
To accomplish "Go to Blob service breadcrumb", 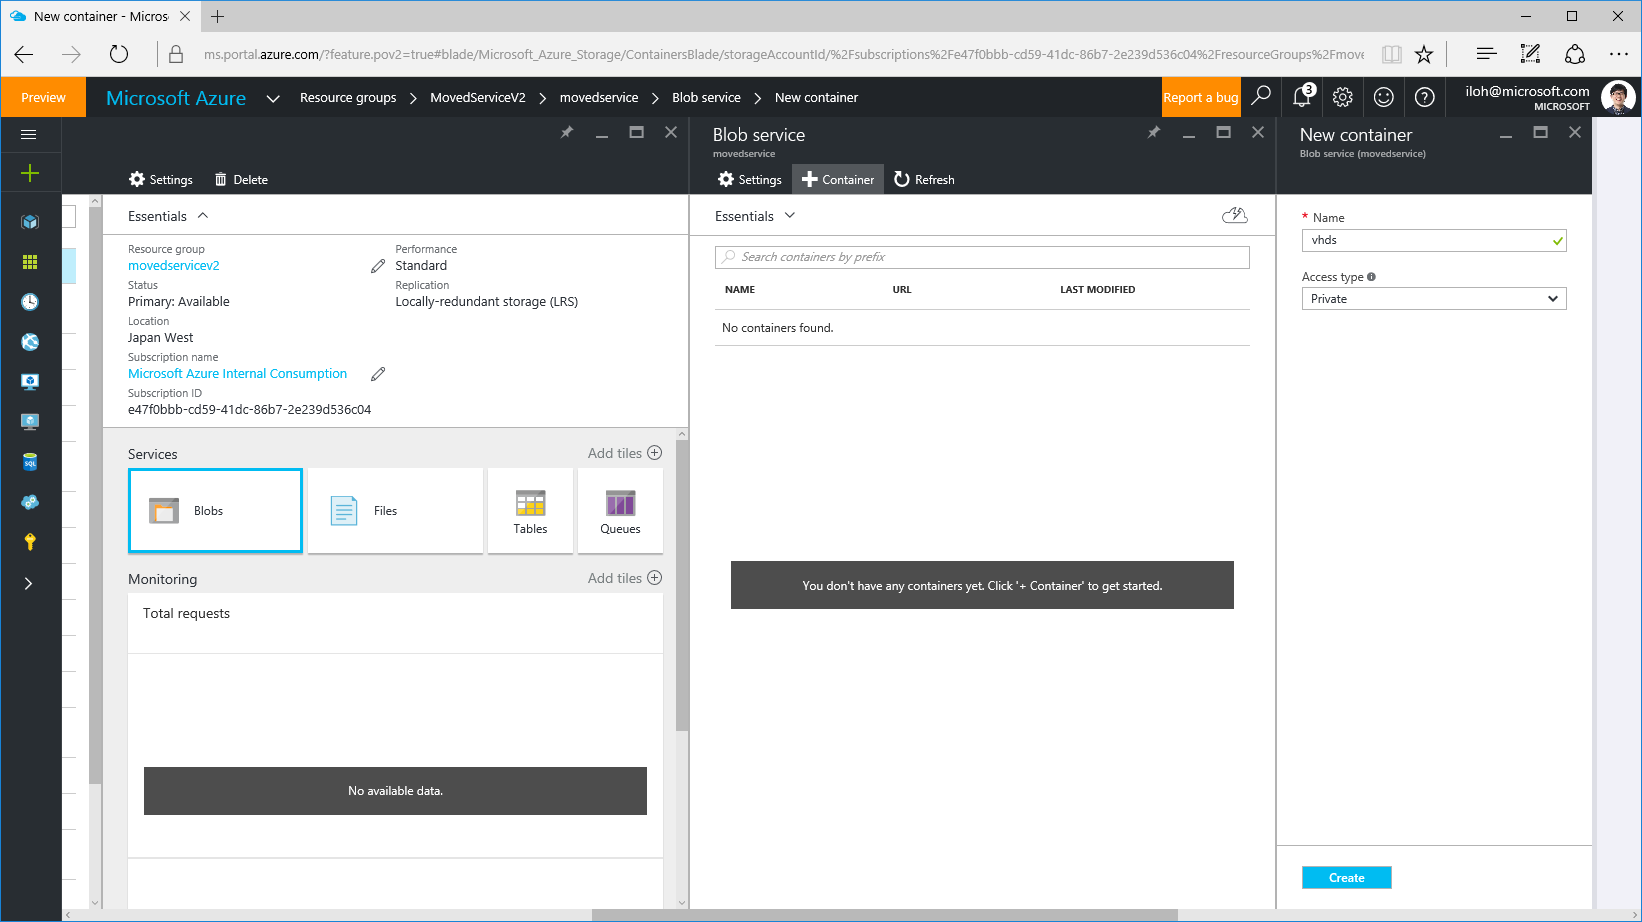I will 706,98.
